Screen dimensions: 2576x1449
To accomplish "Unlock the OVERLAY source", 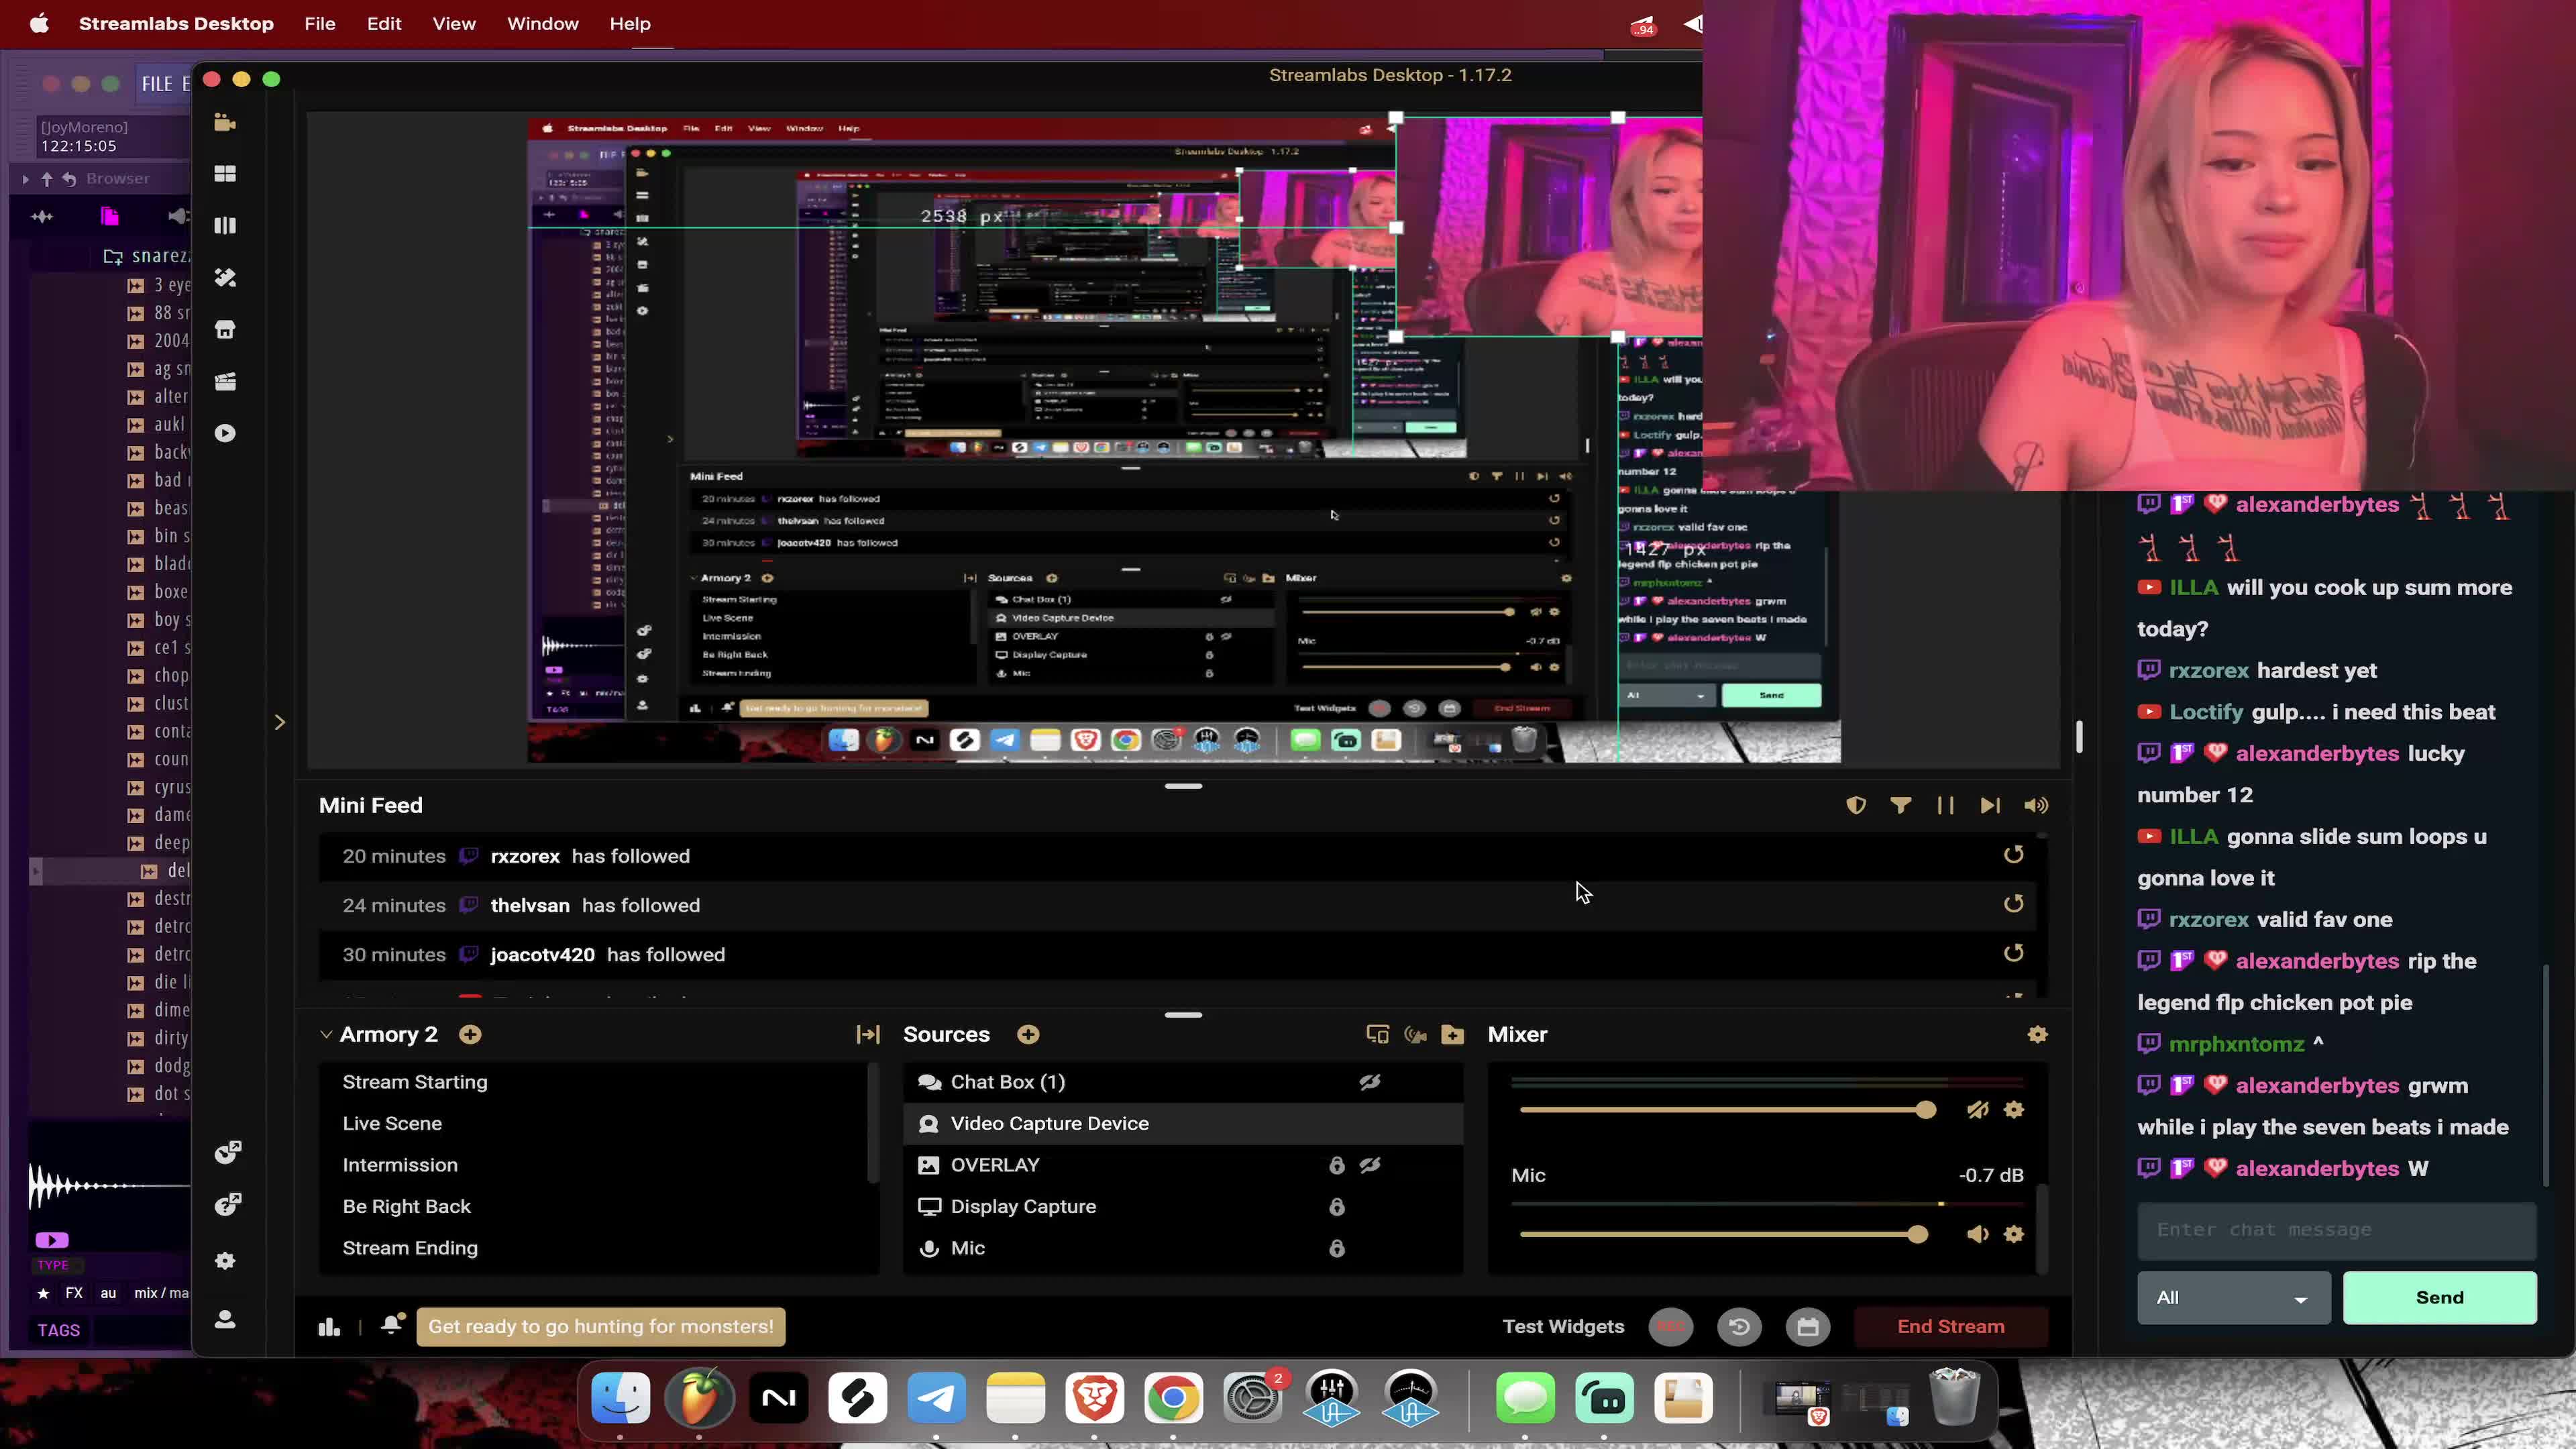I will click(x=1337, y=1165).
